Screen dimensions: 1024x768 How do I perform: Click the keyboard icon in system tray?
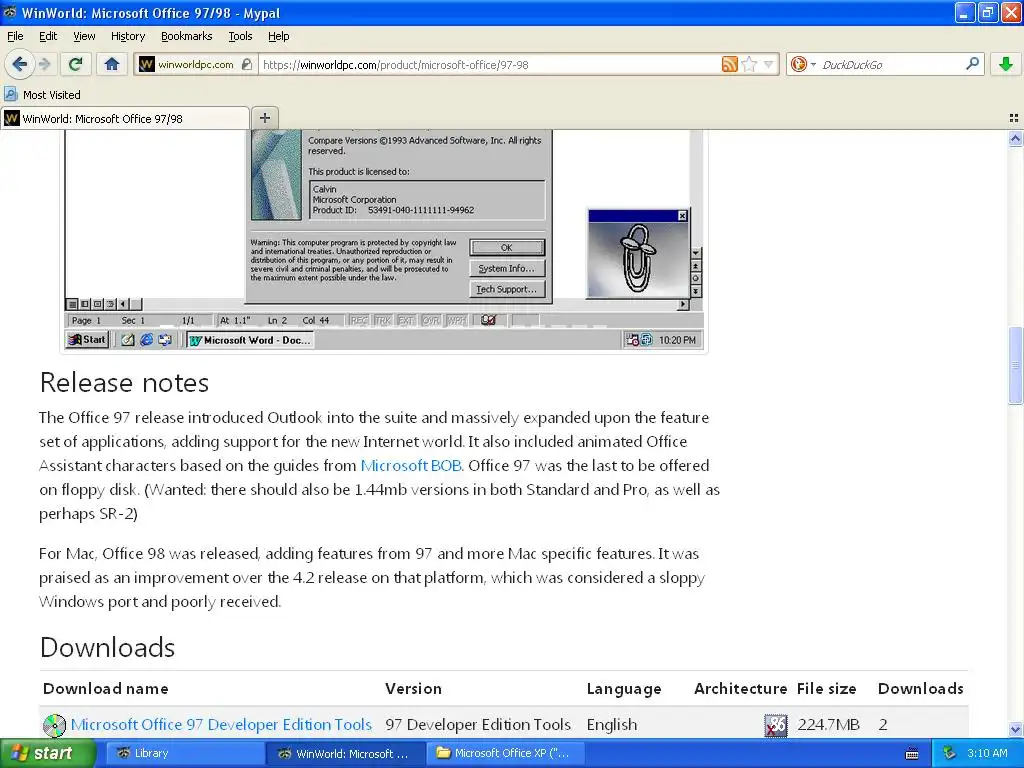912,754
